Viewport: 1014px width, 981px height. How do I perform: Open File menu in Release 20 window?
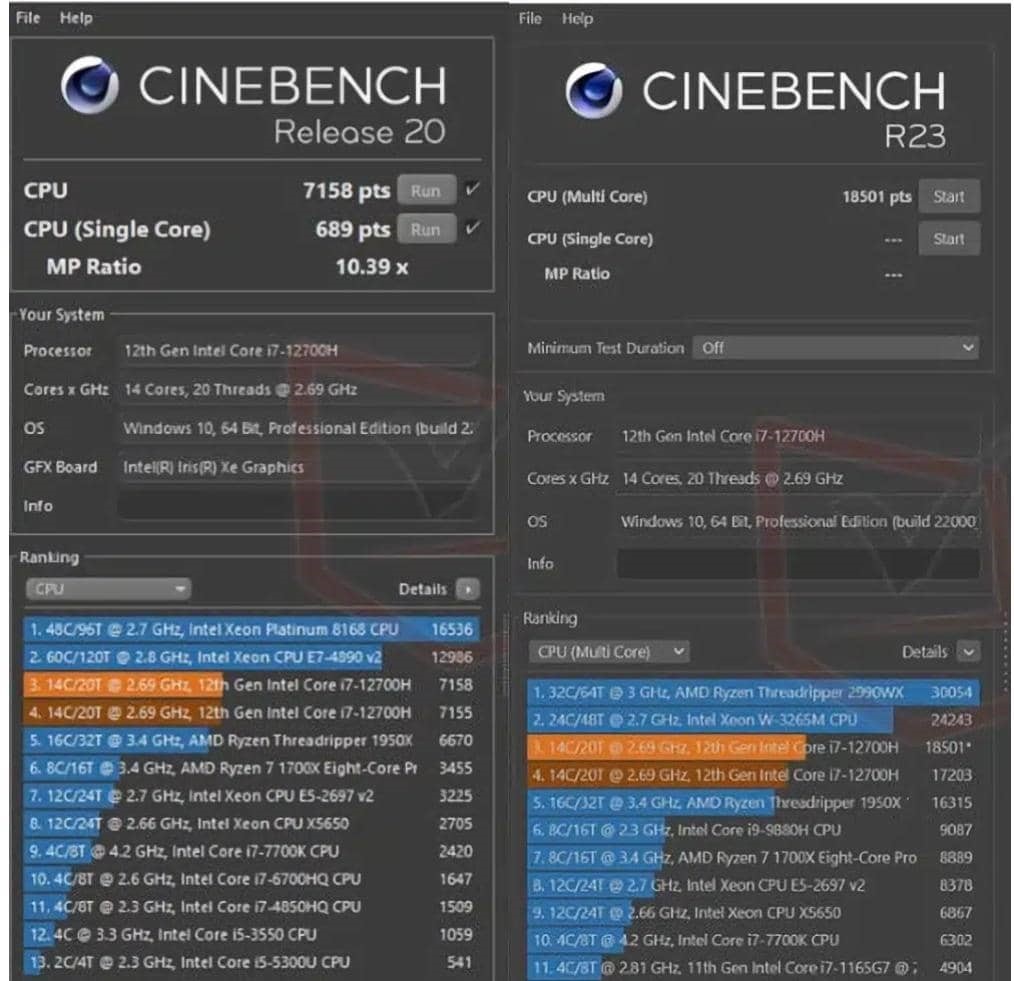(x=27, y=18)
